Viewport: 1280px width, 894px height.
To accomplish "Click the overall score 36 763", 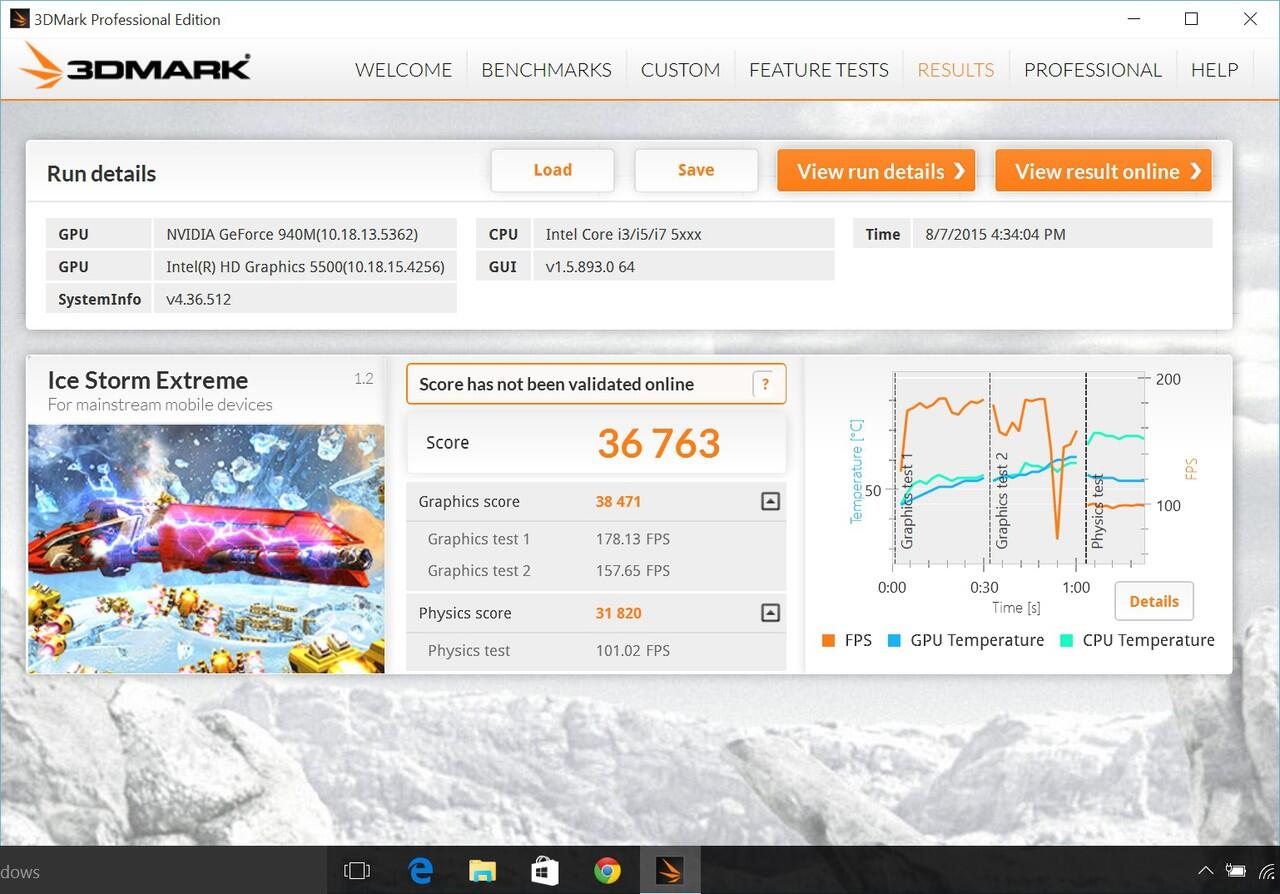I will 659,444.
